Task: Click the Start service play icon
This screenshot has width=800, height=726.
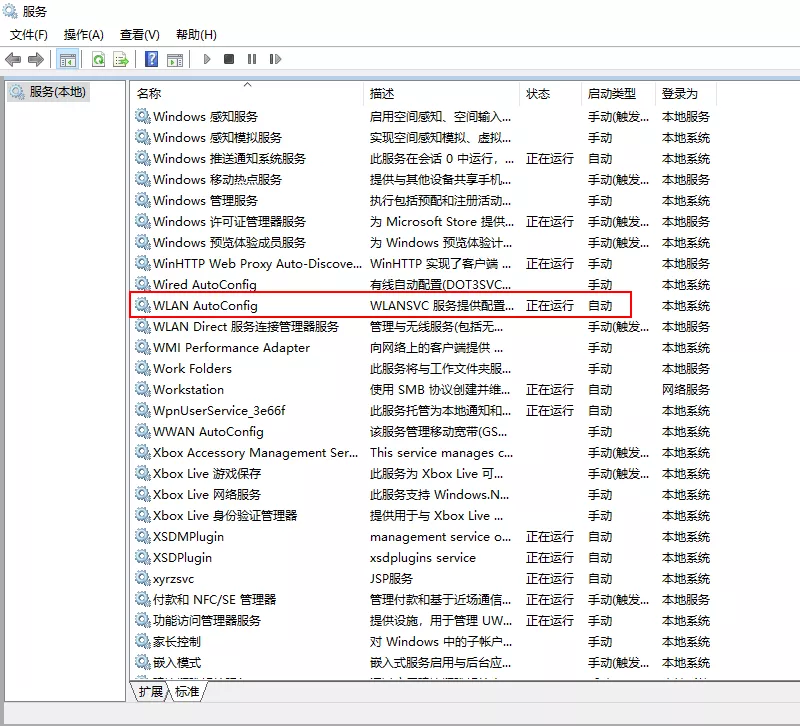Action: (207, 59)
